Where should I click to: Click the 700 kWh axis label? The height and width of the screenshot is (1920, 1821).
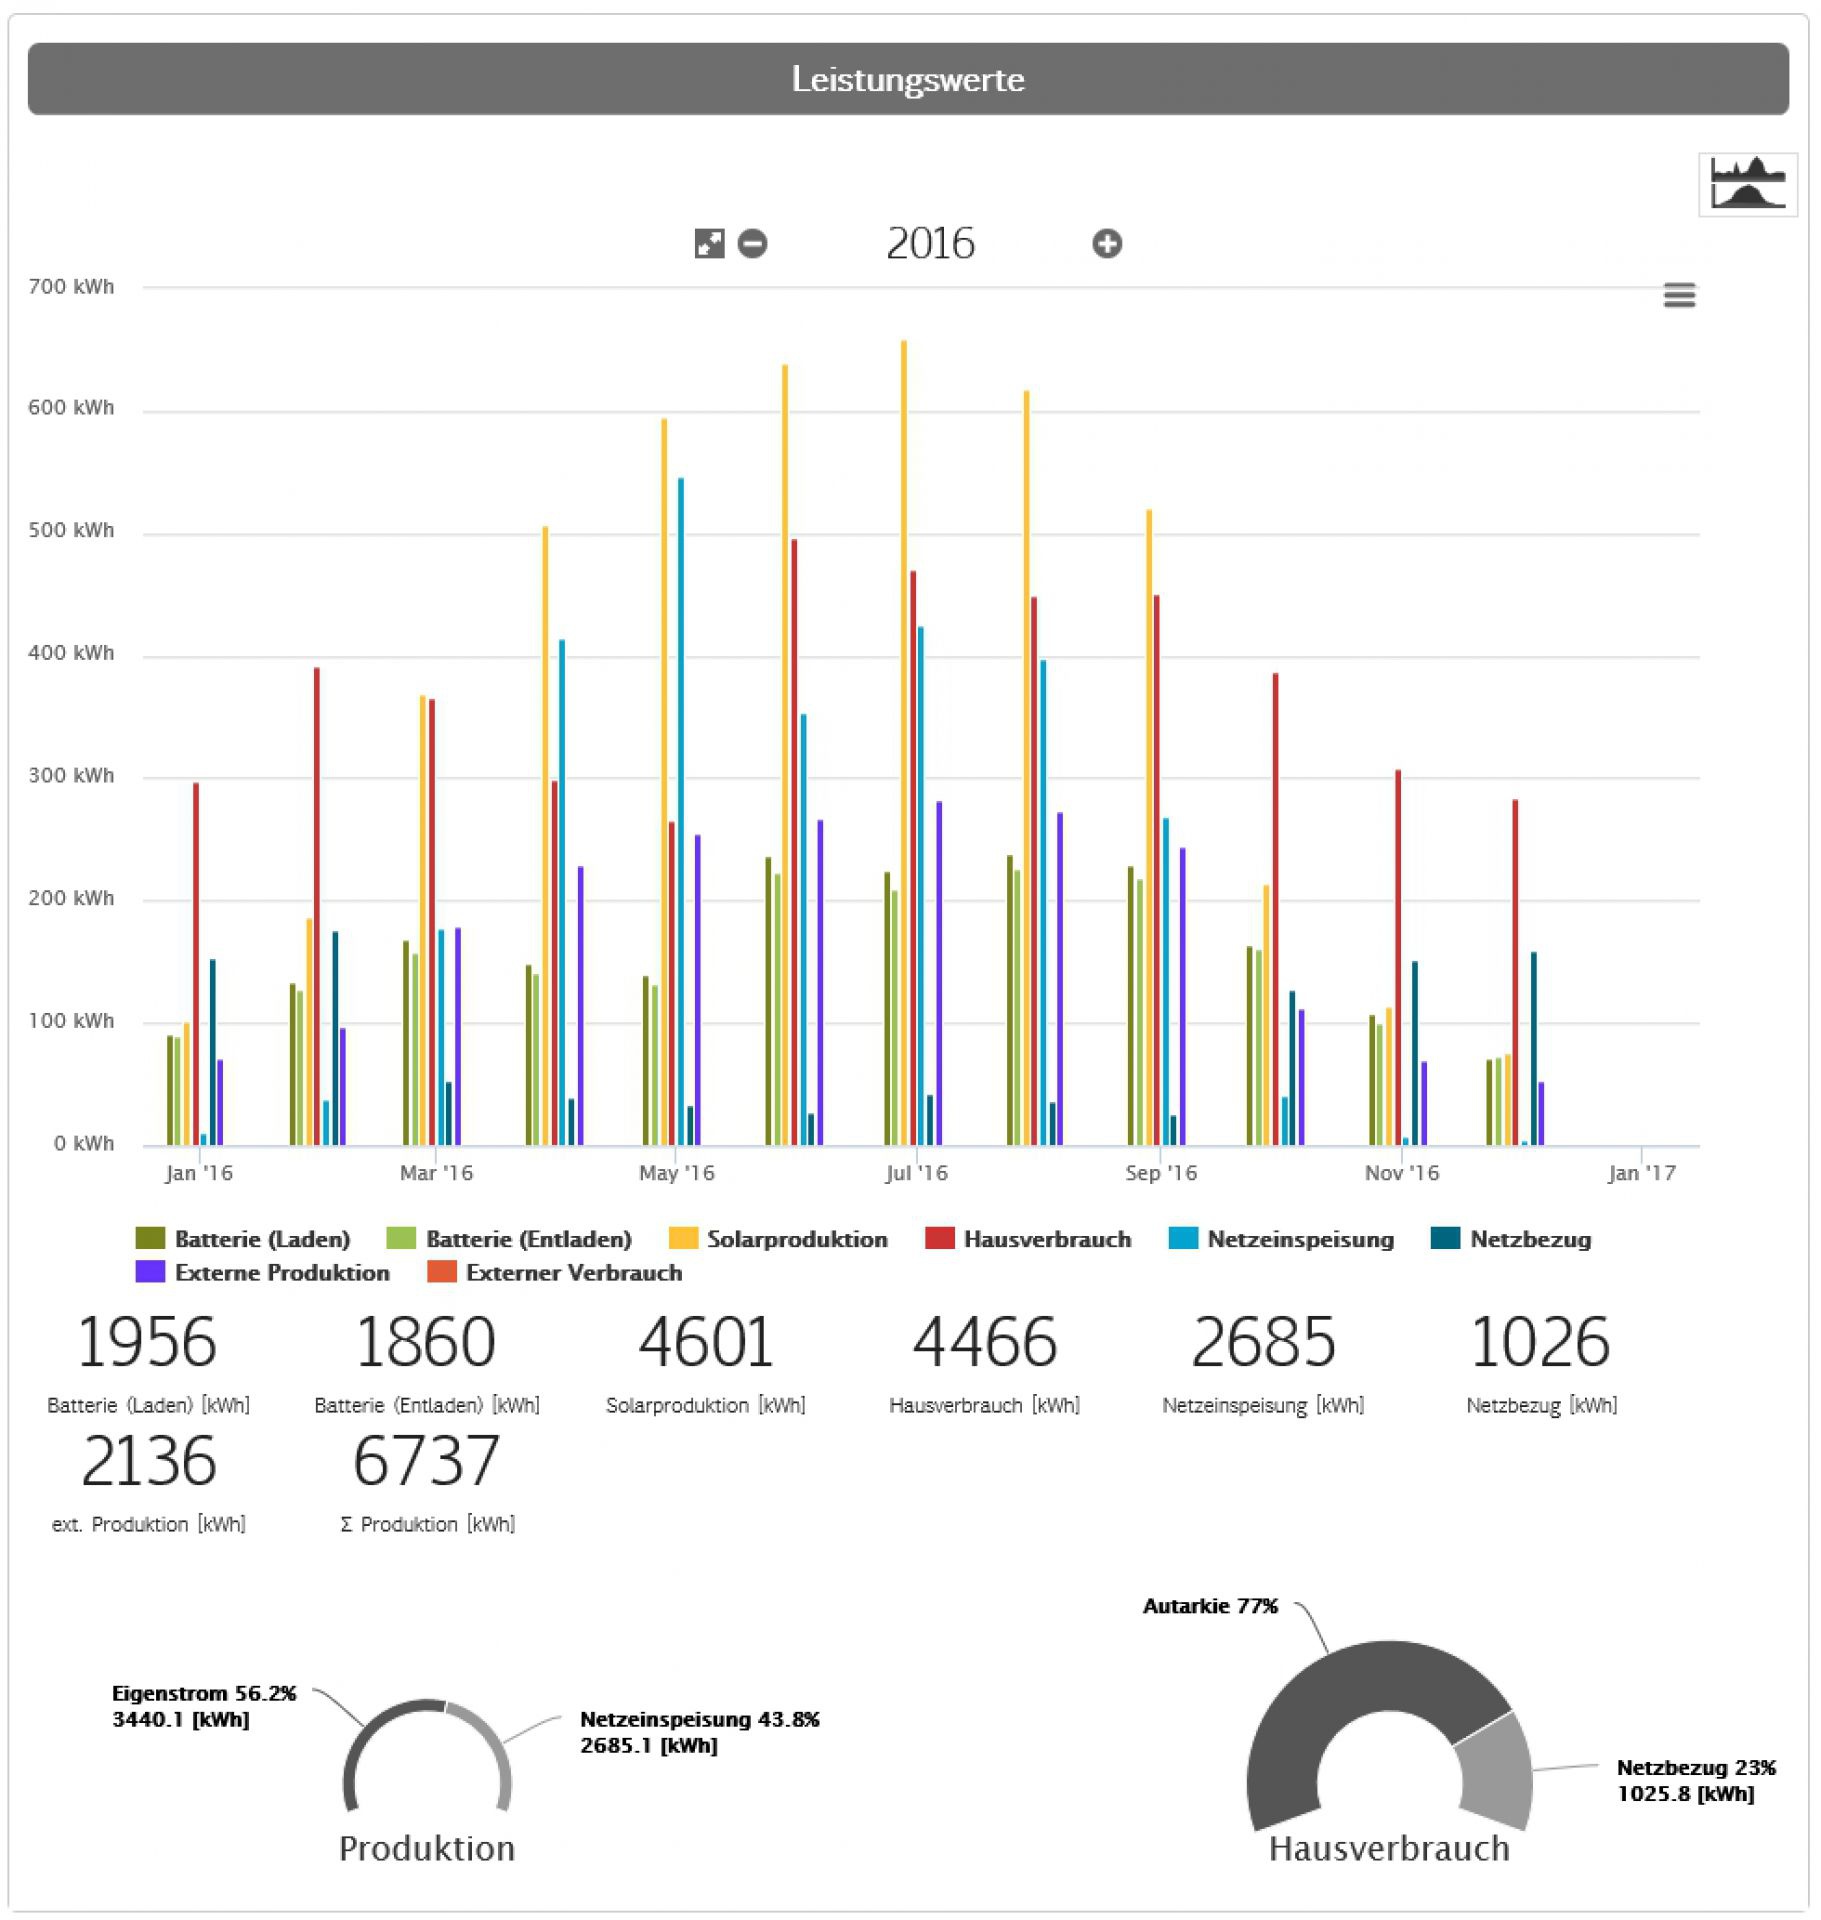coord(71,286)
